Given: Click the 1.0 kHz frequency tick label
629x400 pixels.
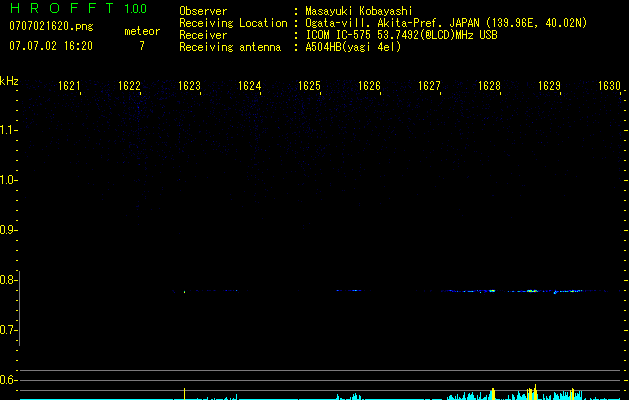Looking at the screenshot, I should tap(8, 180).
